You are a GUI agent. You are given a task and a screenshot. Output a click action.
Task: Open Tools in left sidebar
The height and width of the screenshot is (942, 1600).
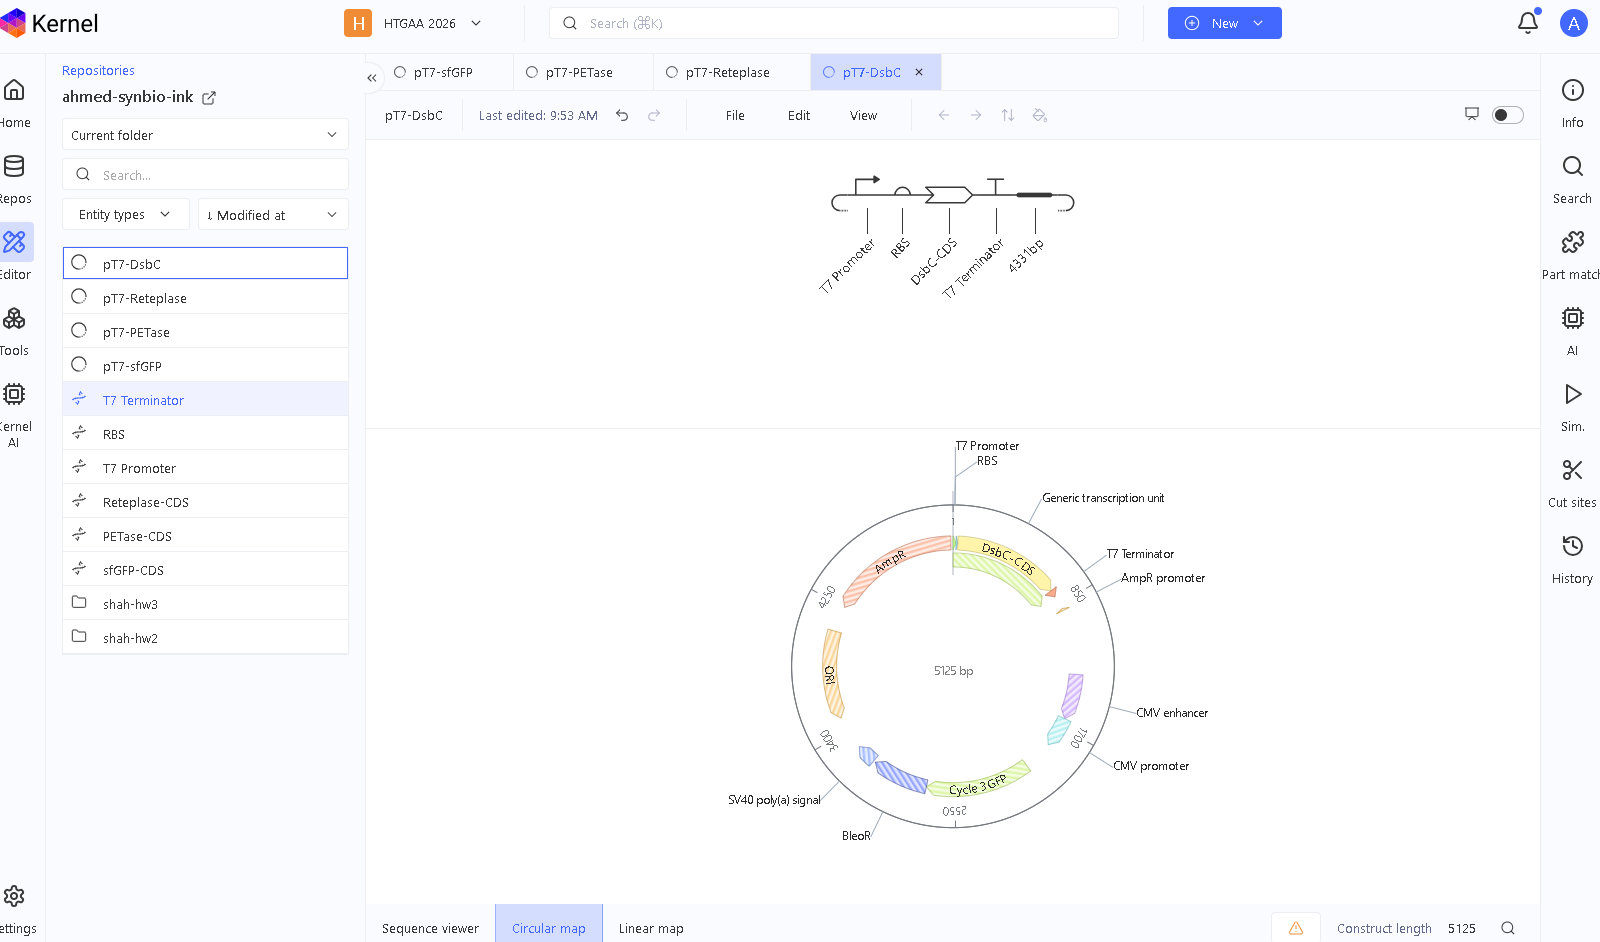(x=15, y=331)
